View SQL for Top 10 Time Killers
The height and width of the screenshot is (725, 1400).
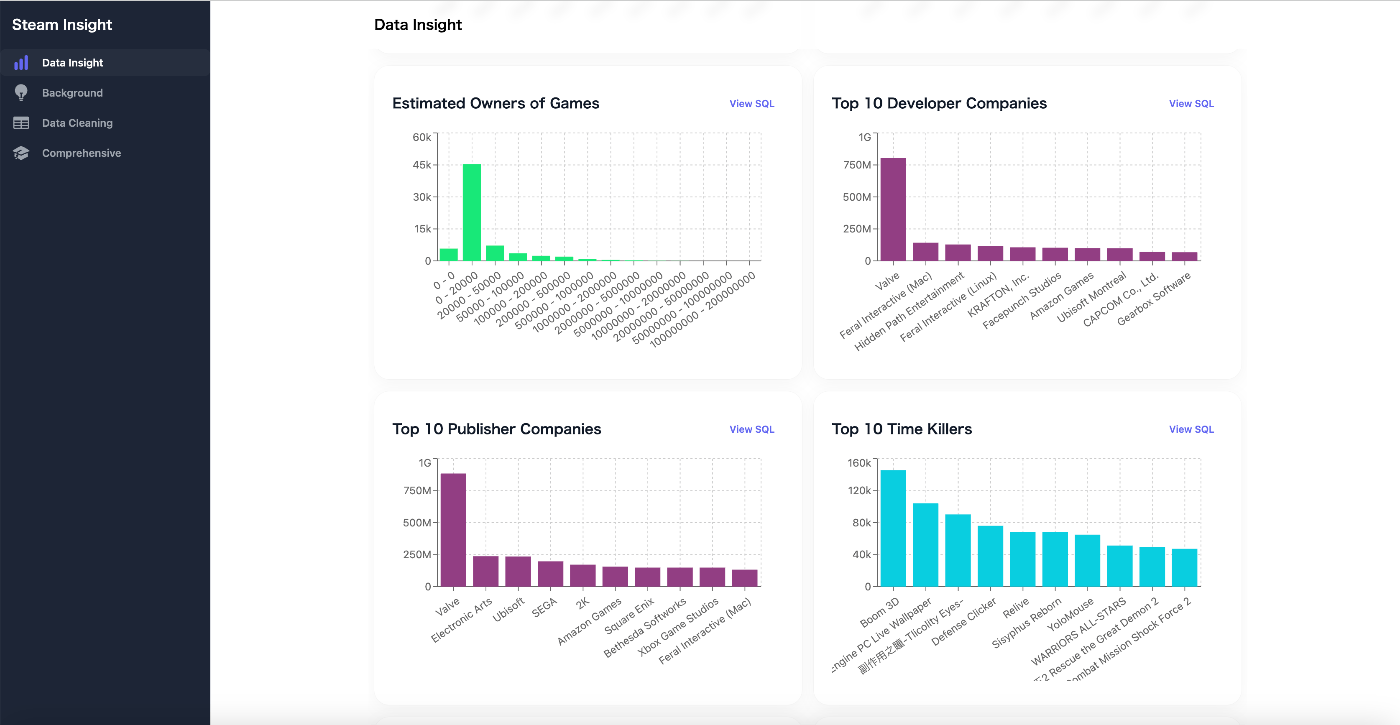point(1191,430)
